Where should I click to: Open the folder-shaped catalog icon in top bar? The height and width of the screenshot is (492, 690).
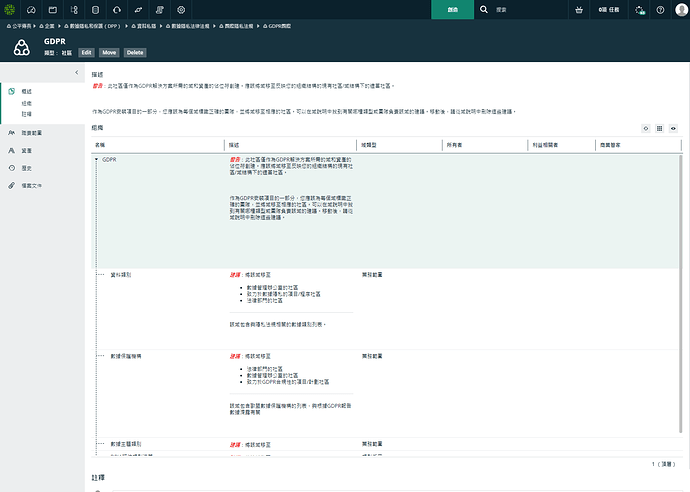(x=52, y=10)
